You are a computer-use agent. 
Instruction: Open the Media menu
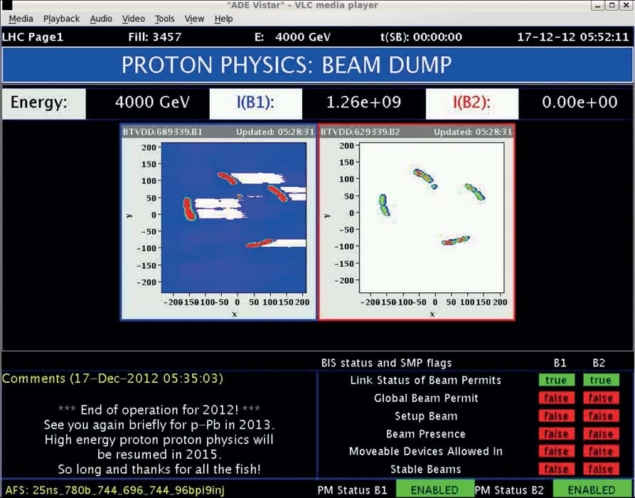(21, 18)
